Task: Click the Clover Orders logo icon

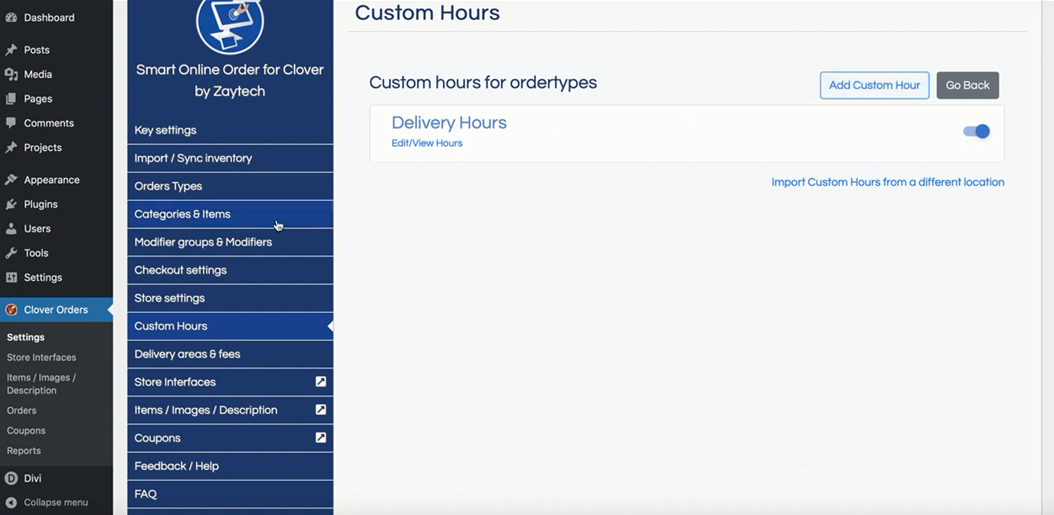Action: point(11,310)
